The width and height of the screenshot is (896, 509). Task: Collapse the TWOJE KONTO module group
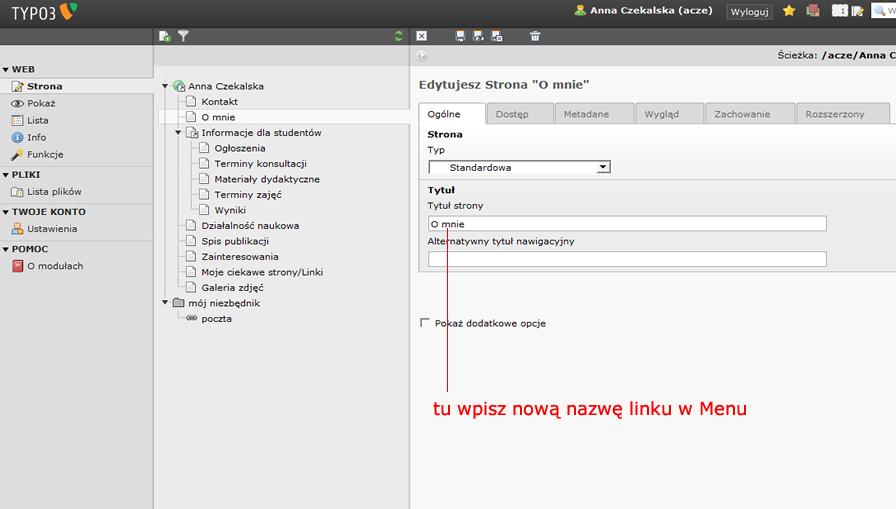pyautogui.click(x=6, y=212)
